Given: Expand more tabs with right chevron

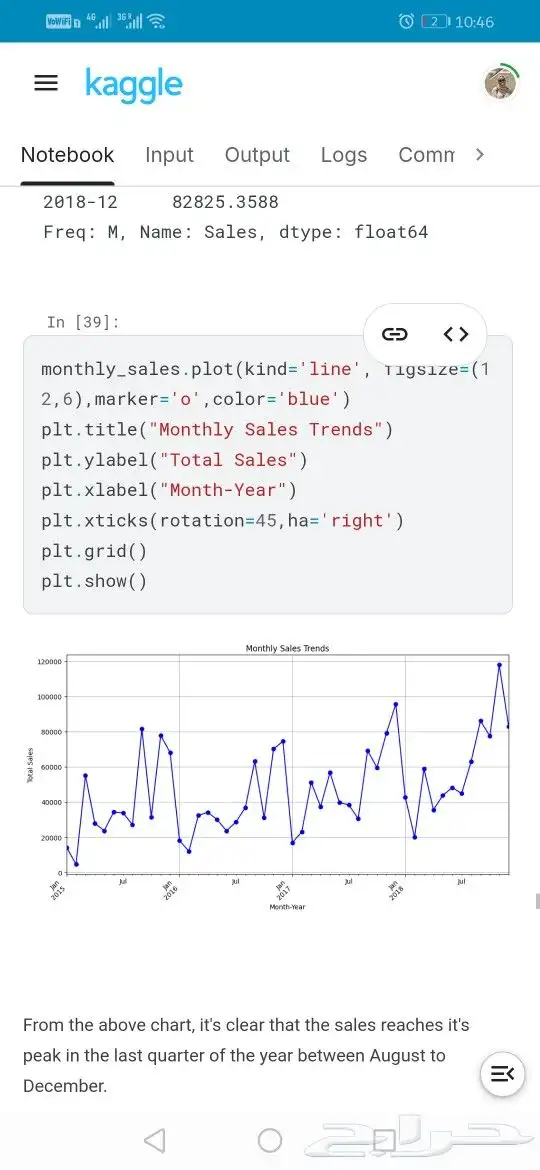Looking at the screenshot, I should pyautogui.click(x=480, y=154).
